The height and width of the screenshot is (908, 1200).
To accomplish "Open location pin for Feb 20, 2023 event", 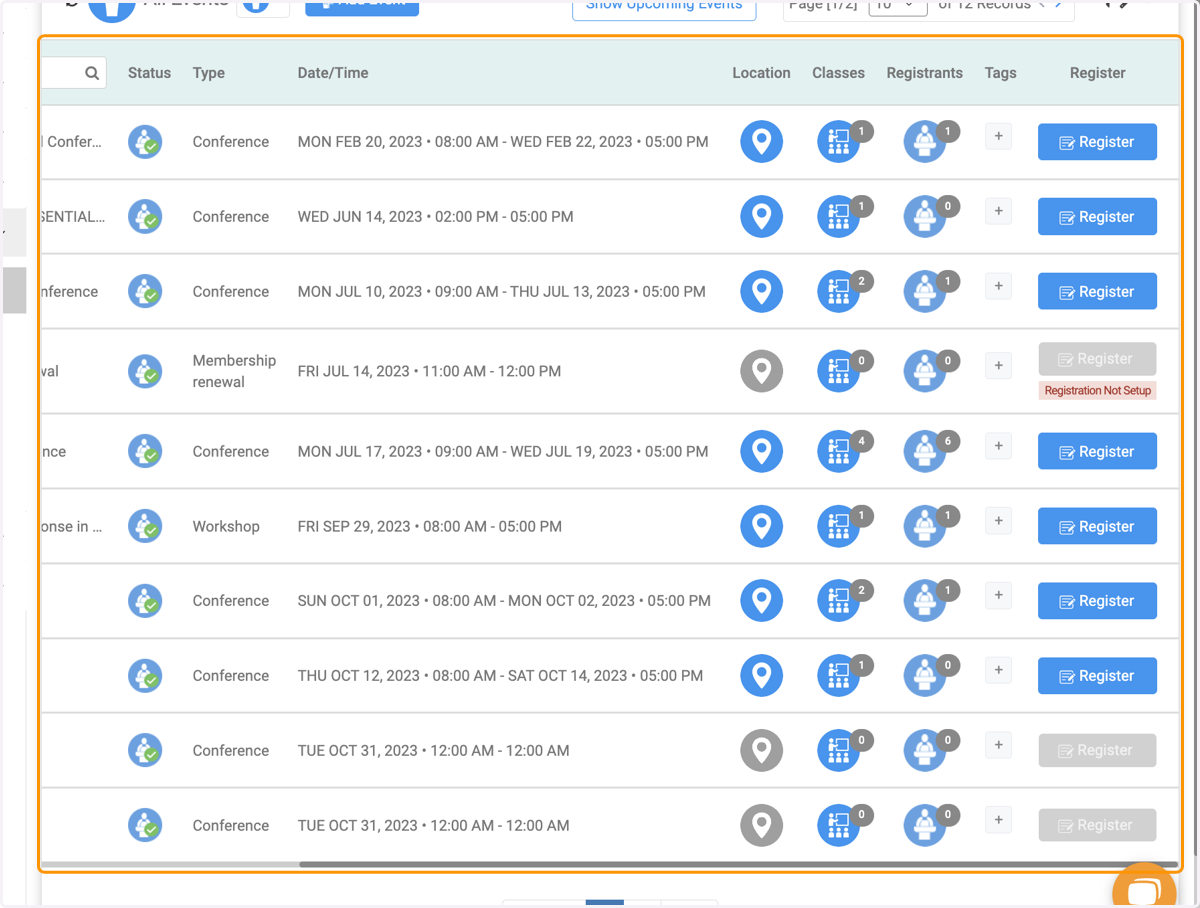I will [x=761, y=141].
